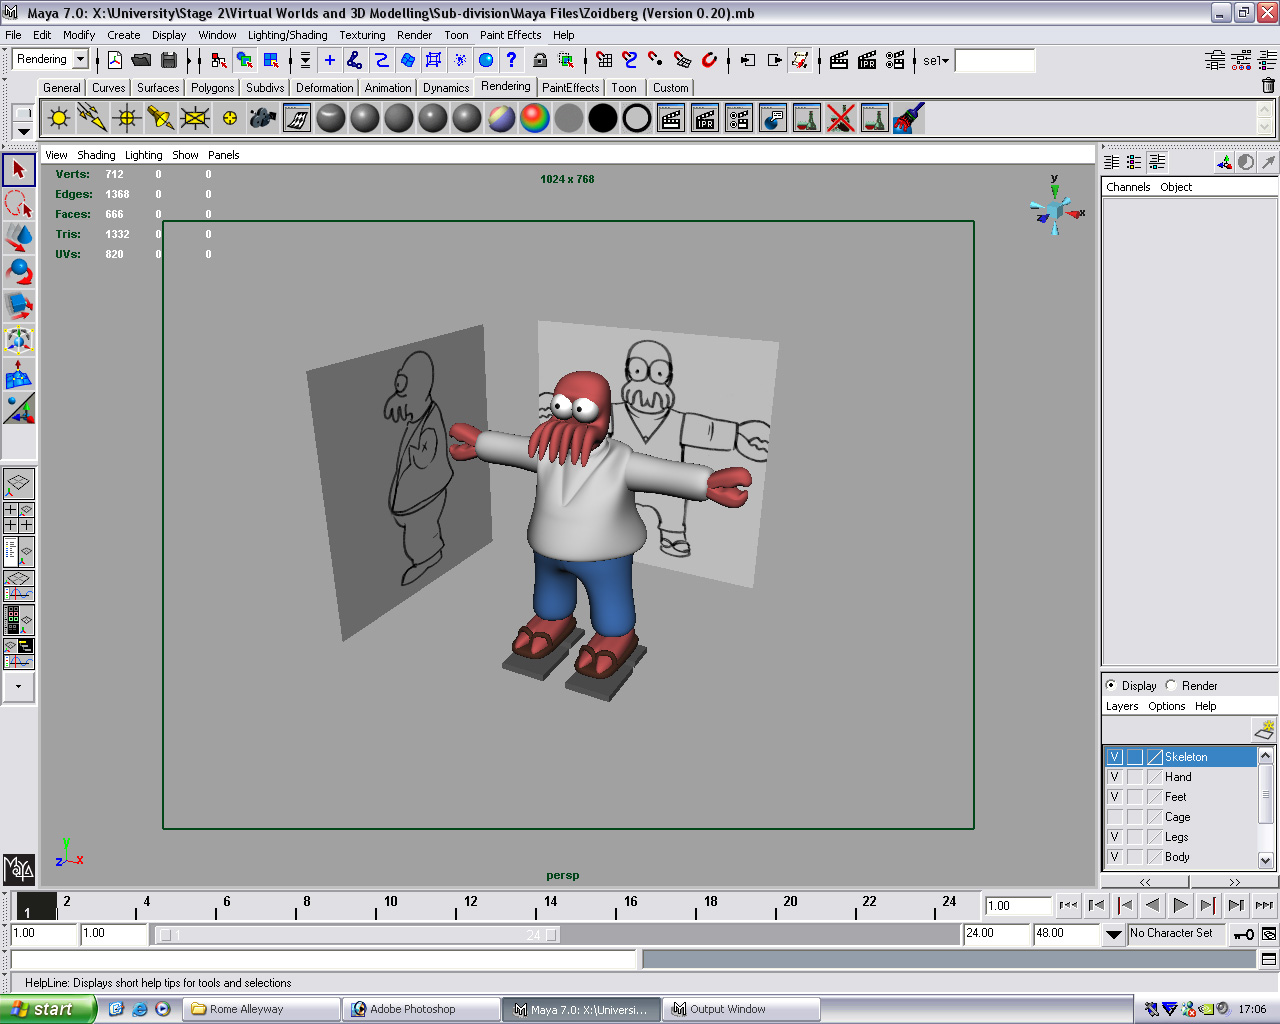Click the red magnet make live icon
This screenshot has height=1024, width=1280.
tap(709, 60)
